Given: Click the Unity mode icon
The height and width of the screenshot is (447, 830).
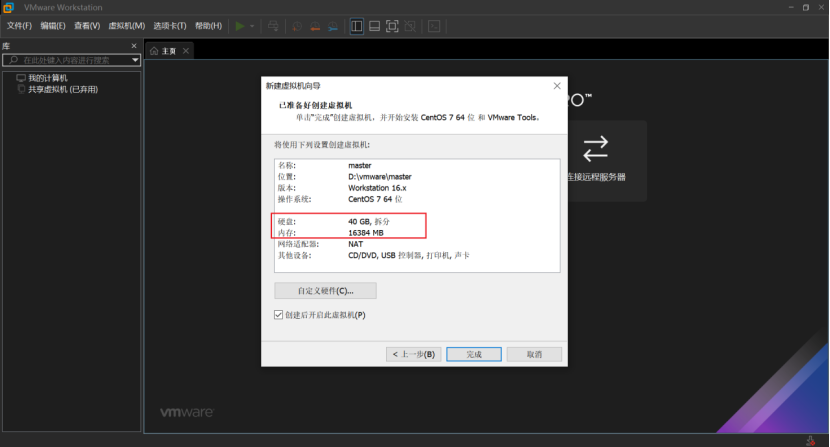Looking at the screenshot, I should point(410,26).
